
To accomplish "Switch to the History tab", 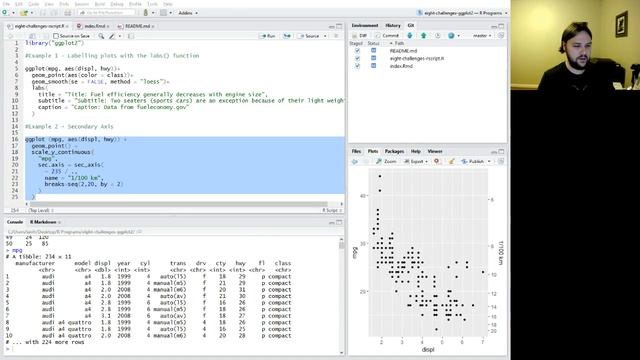I will (x=393, y=25).
